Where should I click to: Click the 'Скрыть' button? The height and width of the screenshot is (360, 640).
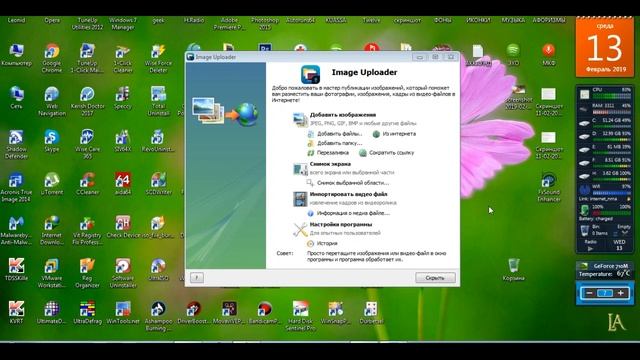[x=435, y=278]
